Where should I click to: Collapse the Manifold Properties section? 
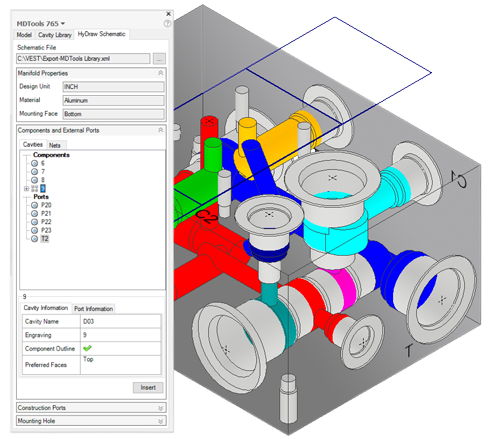pyautogui.click(x=160, y=73)
